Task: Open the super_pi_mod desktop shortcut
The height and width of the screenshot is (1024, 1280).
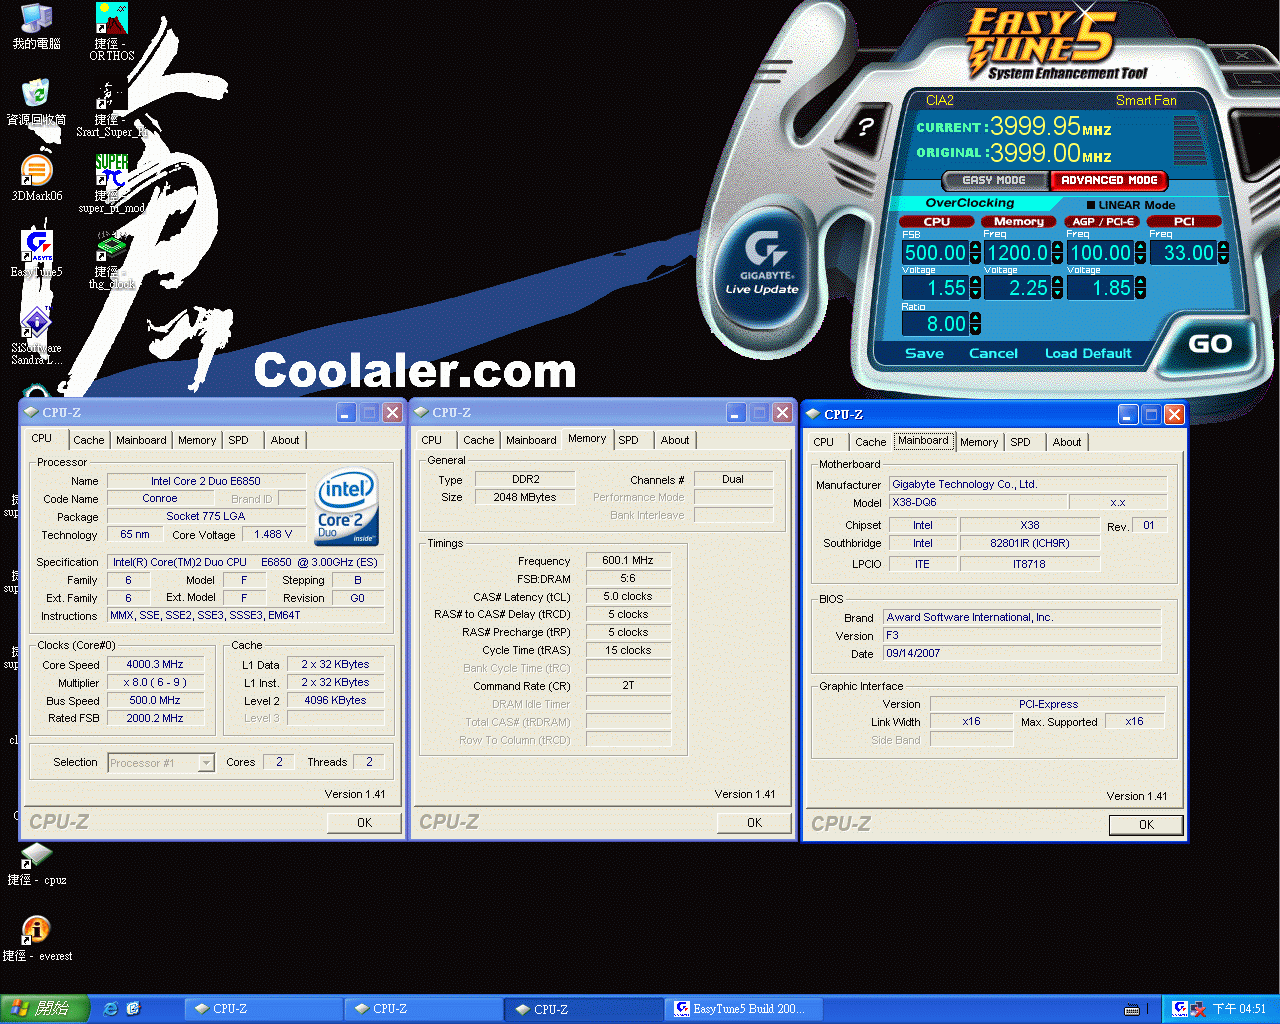Action: point(112,183)
